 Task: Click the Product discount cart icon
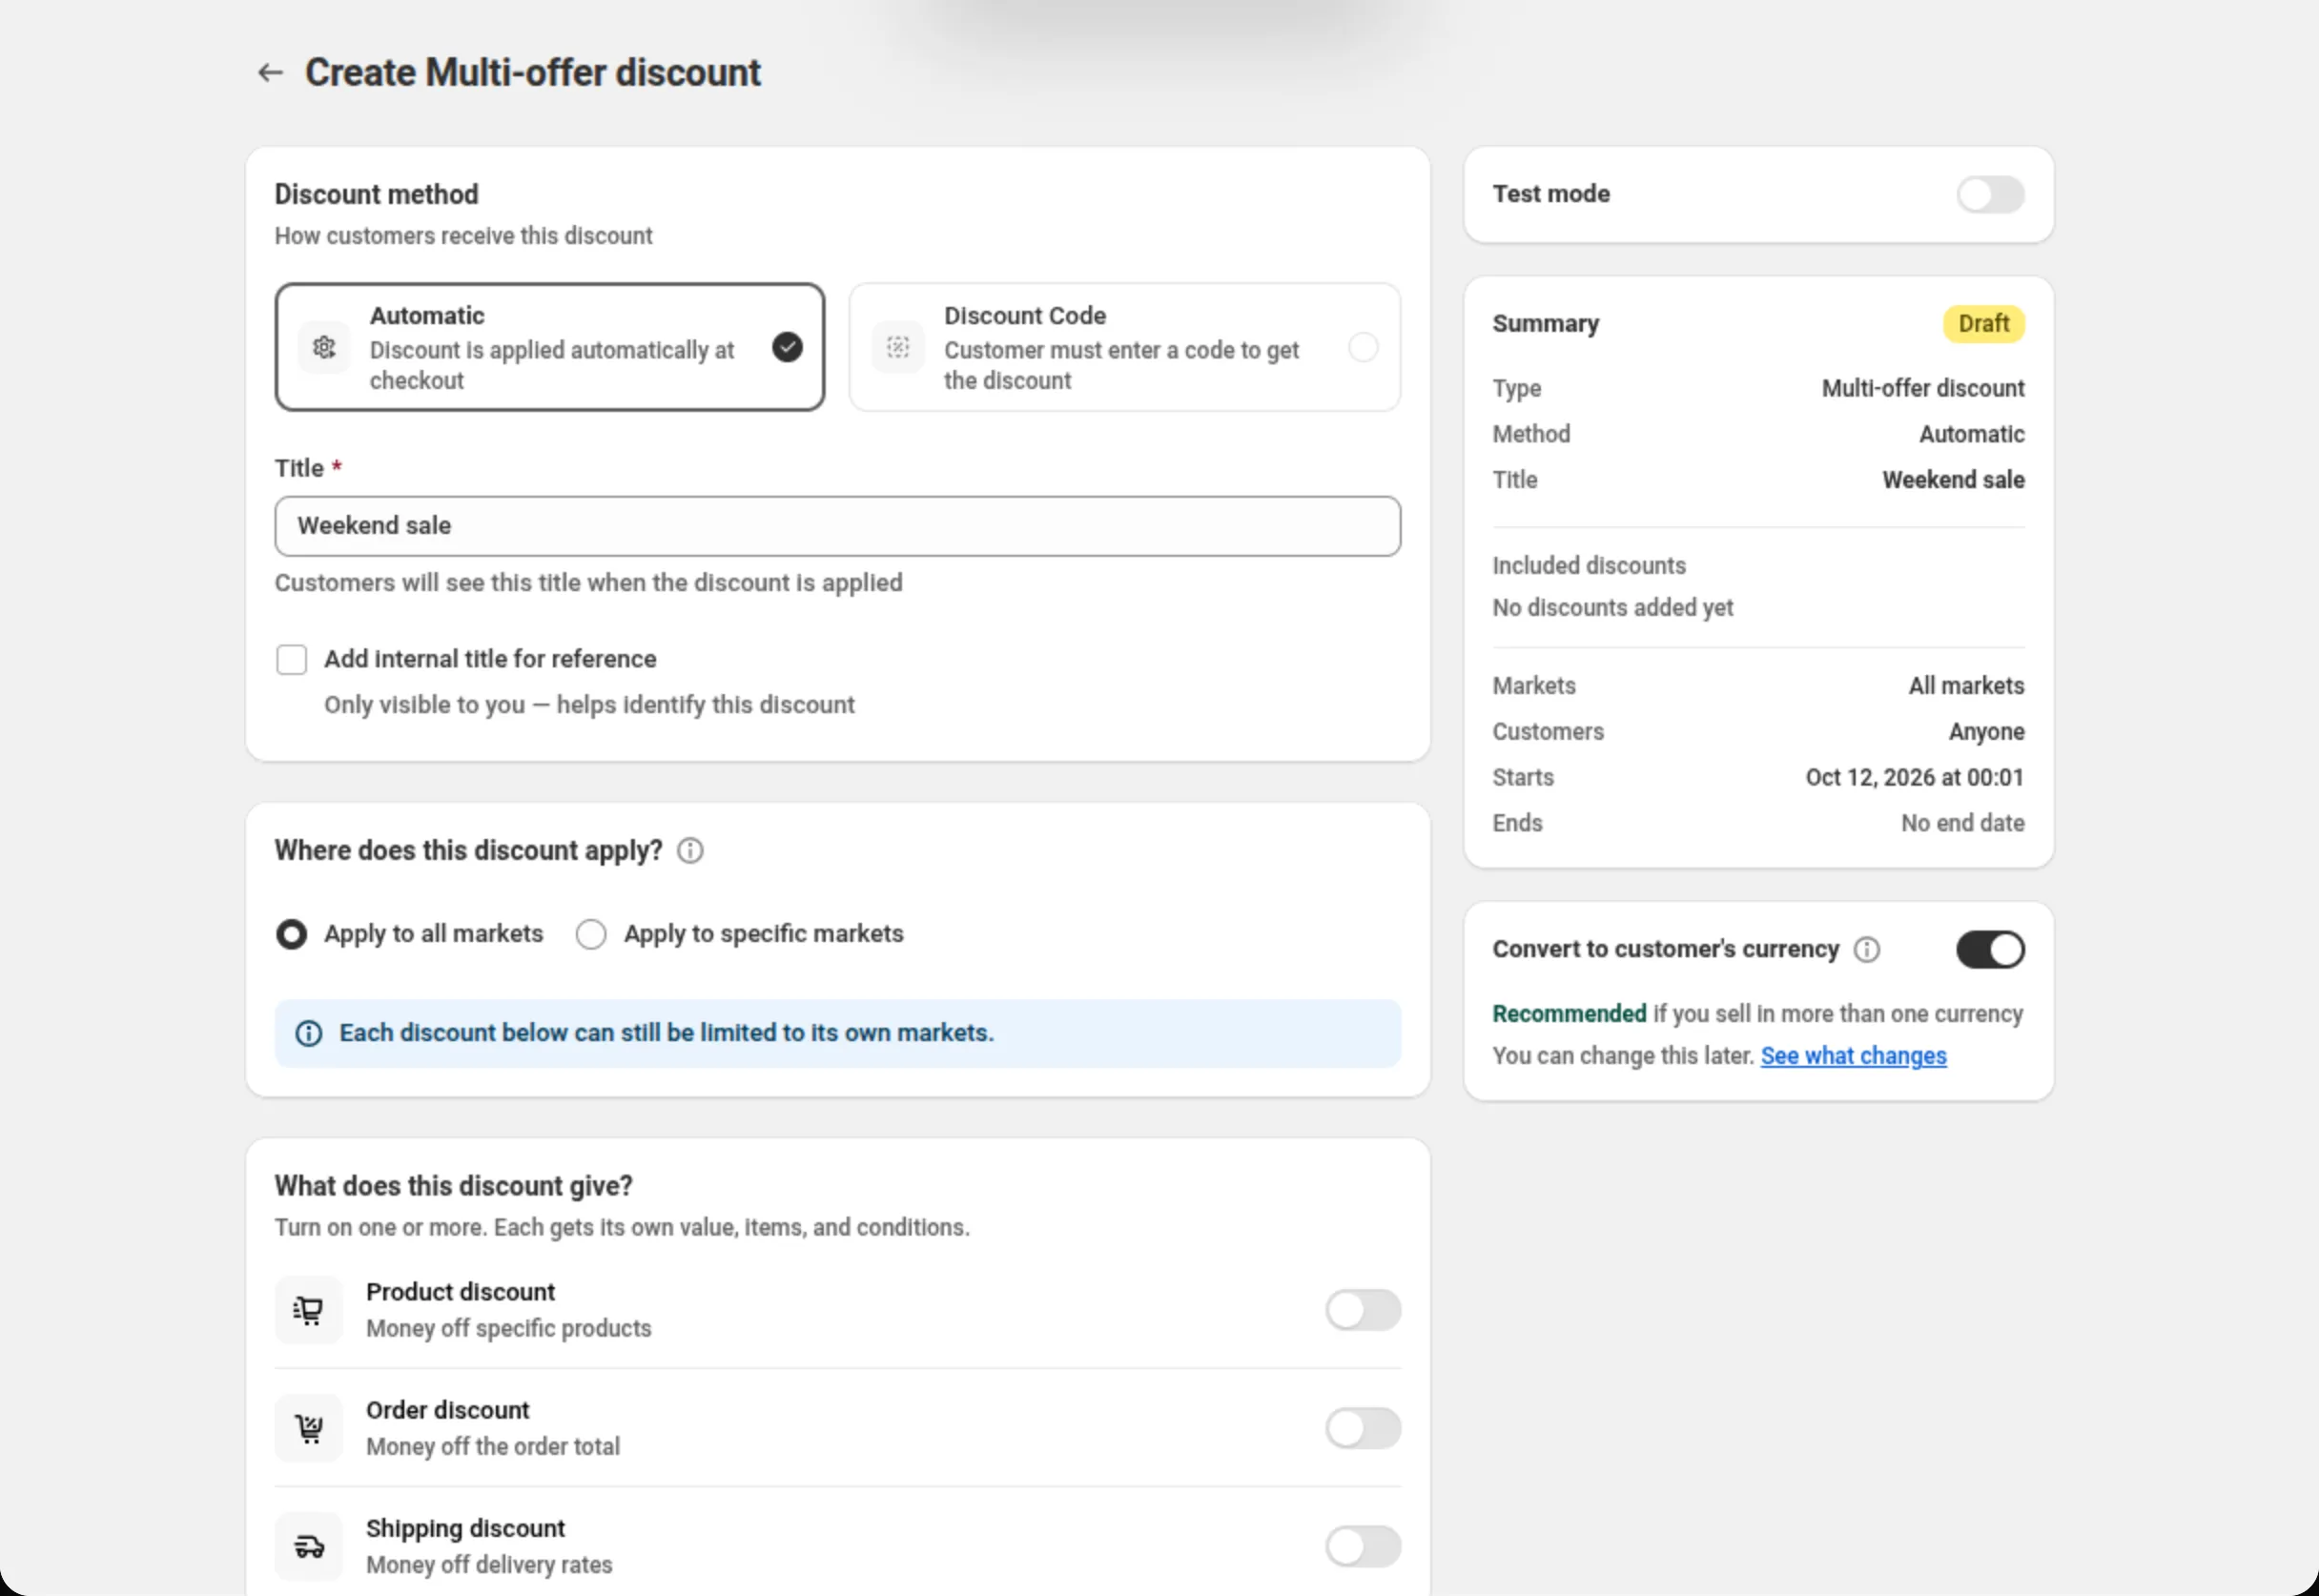pos(309,1309)
